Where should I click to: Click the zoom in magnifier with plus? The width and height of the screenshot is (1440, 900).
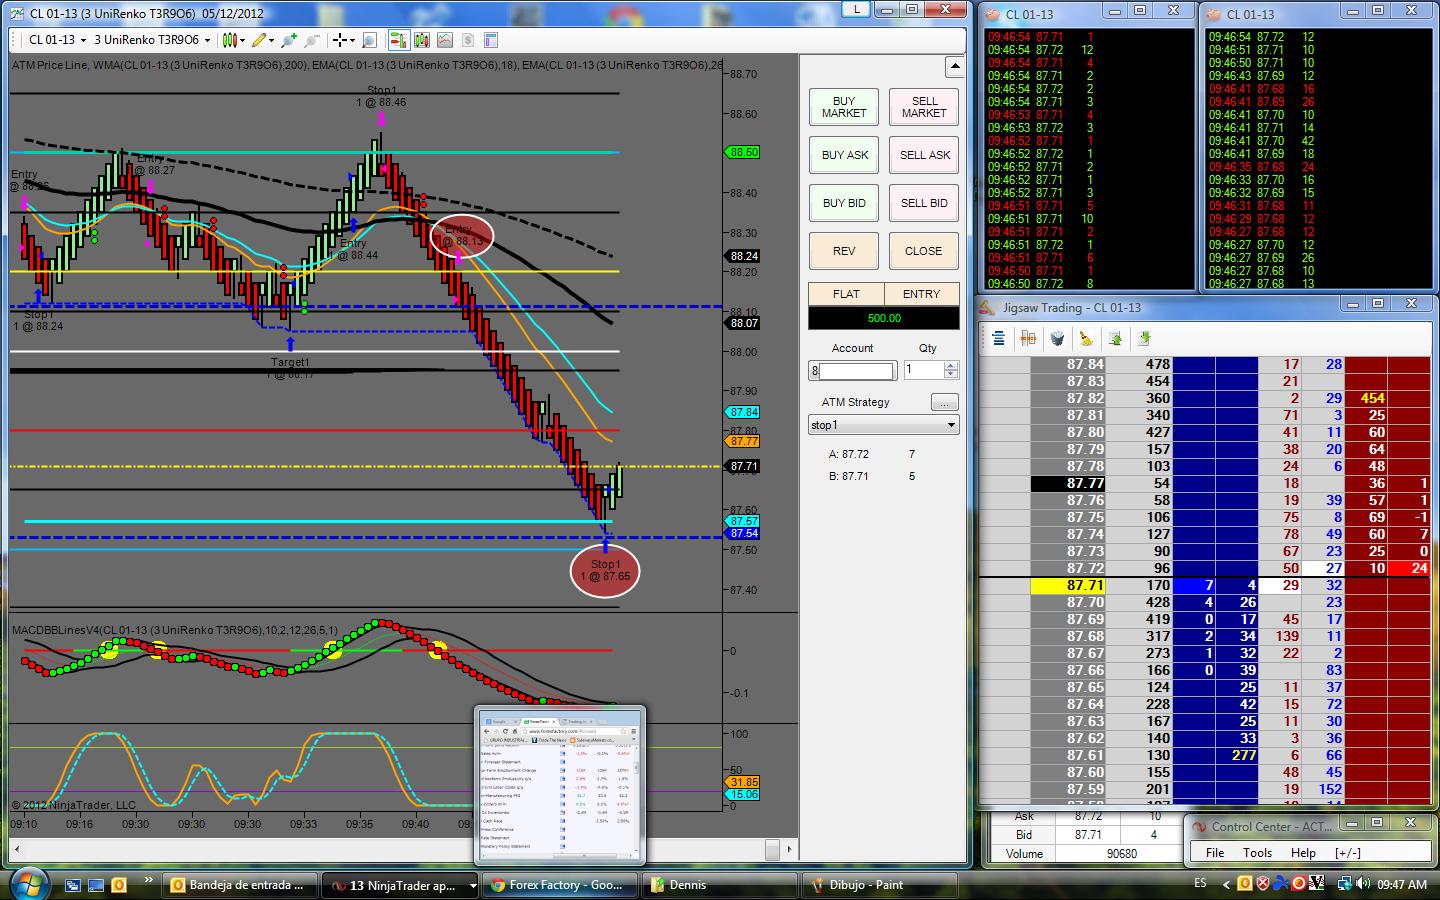(289, 40)
